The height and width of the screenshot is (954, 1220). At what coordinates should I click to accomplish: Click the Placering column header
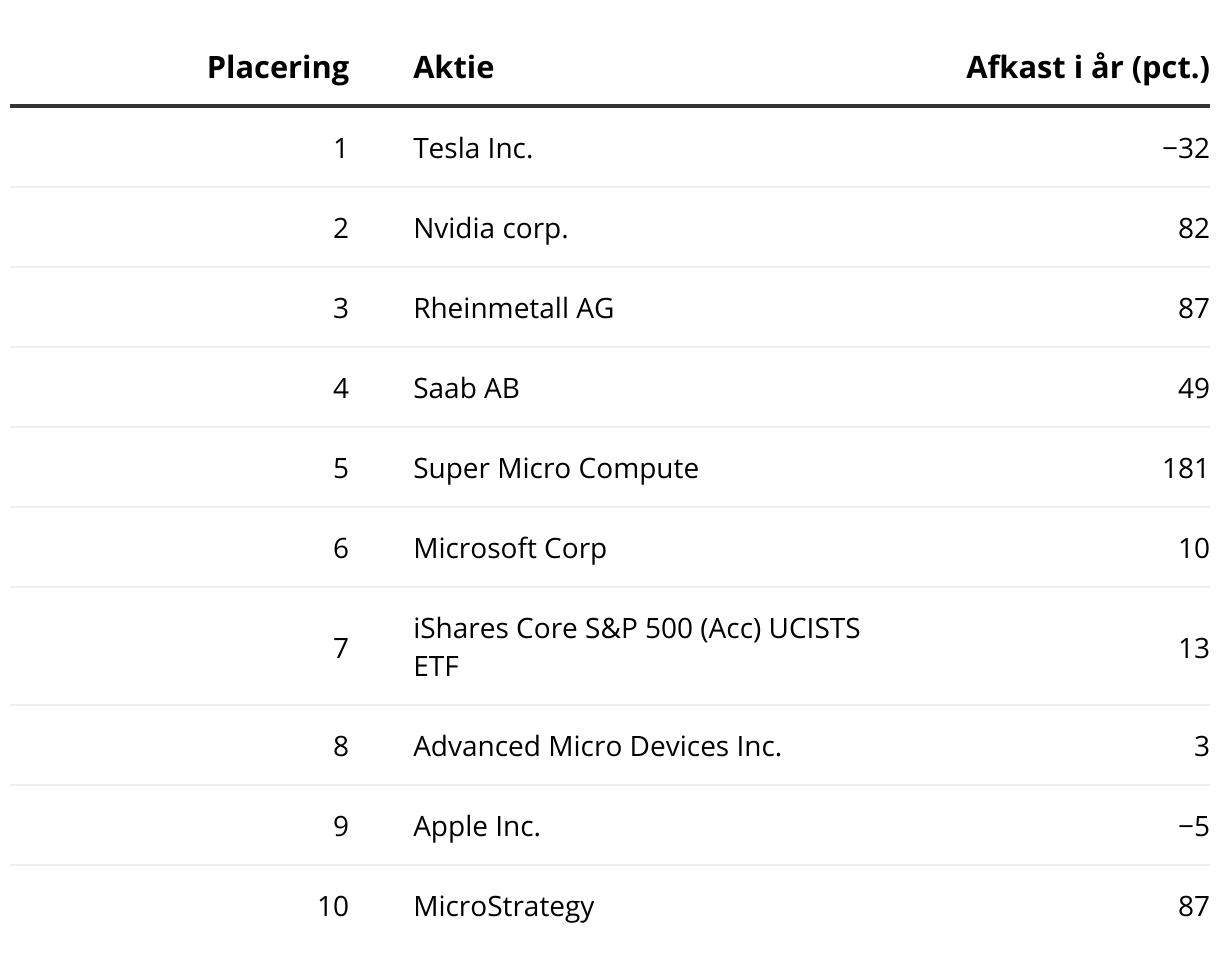278,68
